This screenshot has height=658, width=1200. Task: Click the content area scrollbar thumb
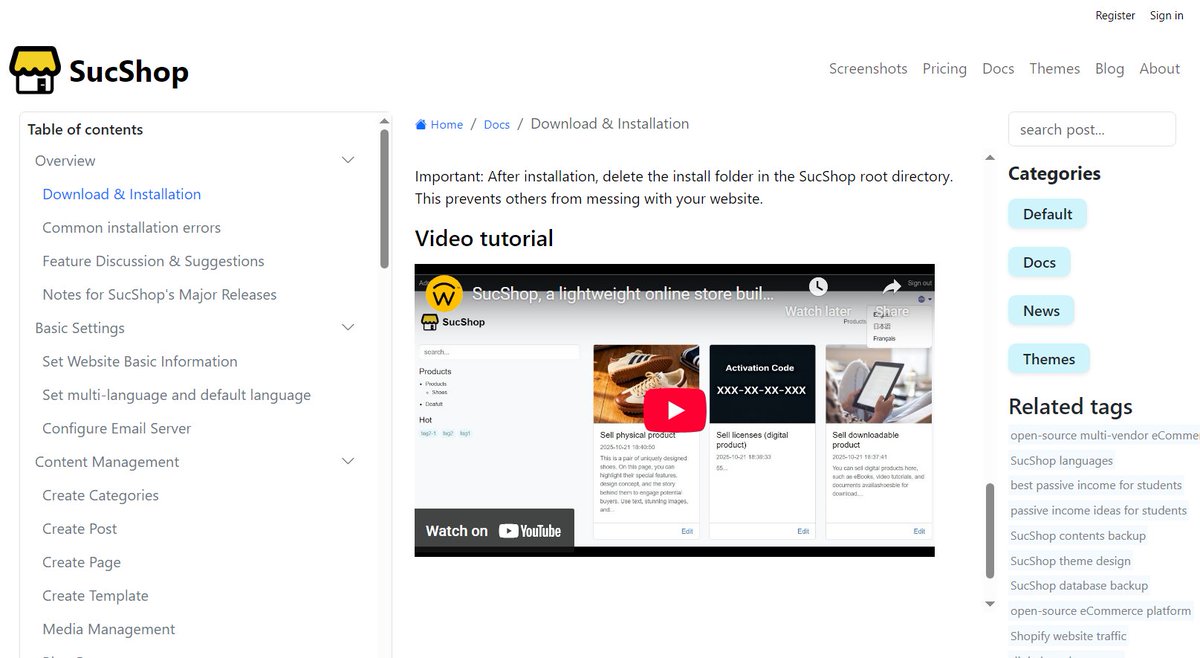(990, 531)
